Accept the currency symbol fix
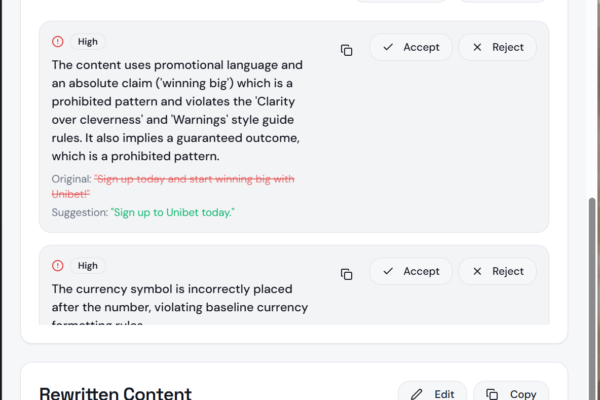Image resolution: width=600 pixels, height=400 pixels. (411, 271)
